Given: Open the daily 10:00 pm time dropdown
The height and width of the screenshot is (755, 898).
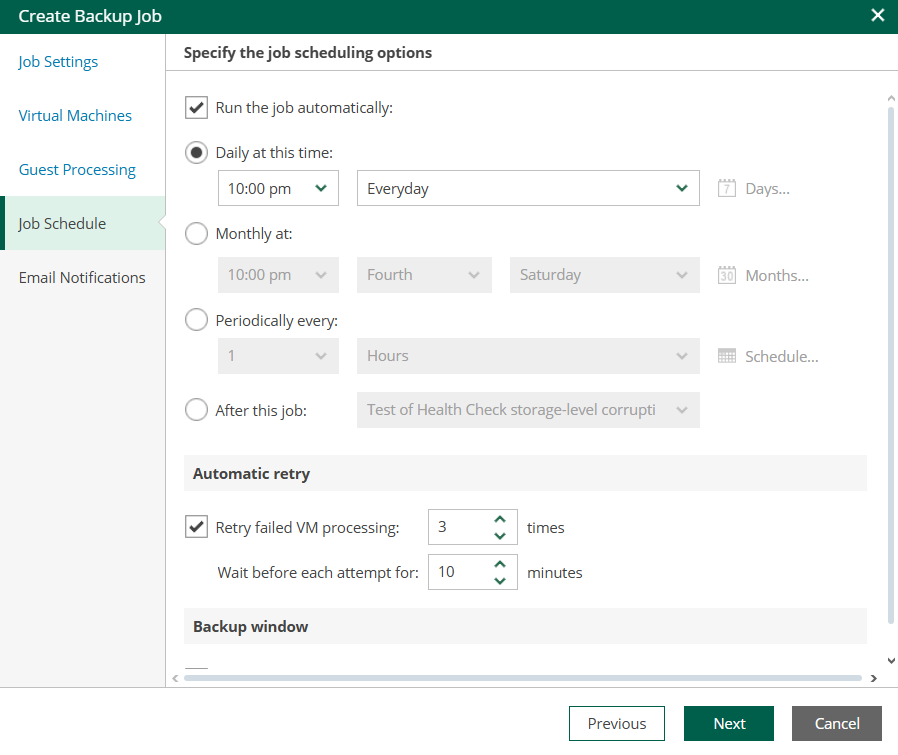Looking at the screenshot, I should [278, 188].
